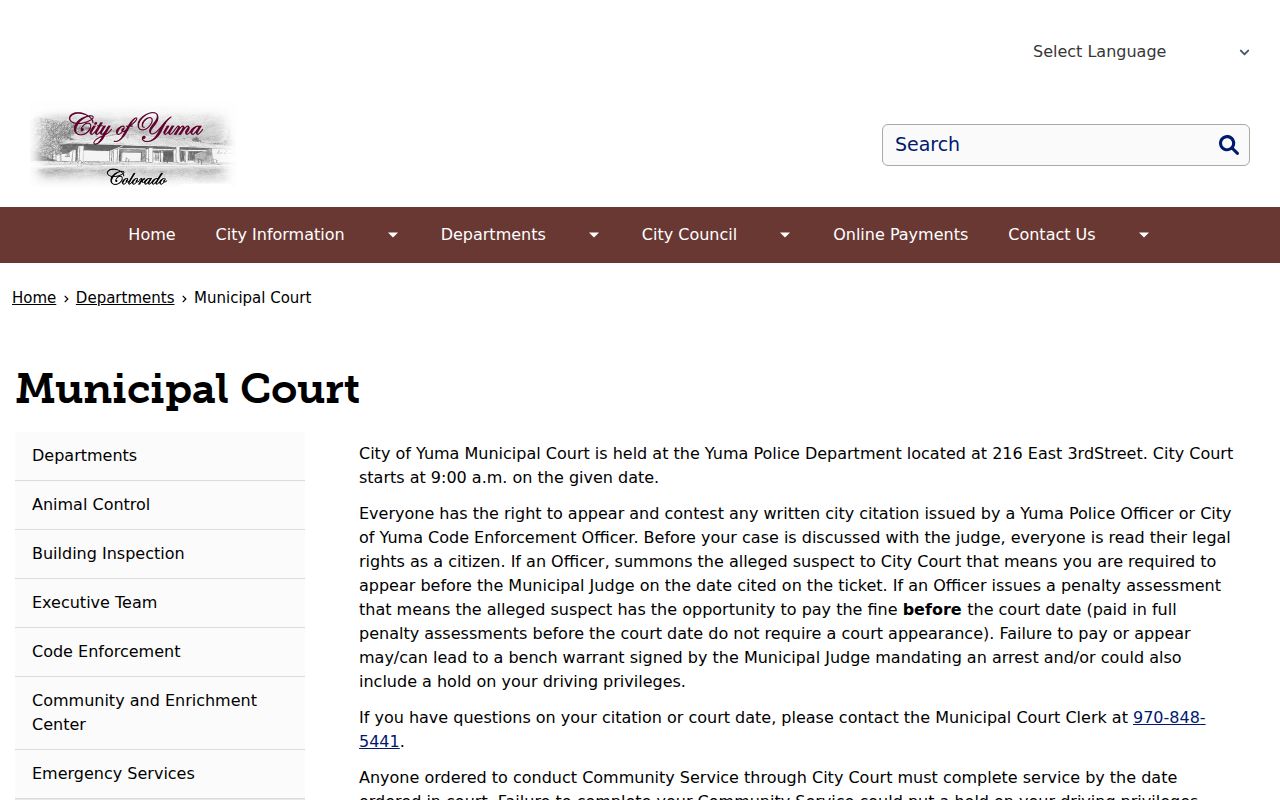
Task: Open Contact Us menu item
Action: (1051, 234)
